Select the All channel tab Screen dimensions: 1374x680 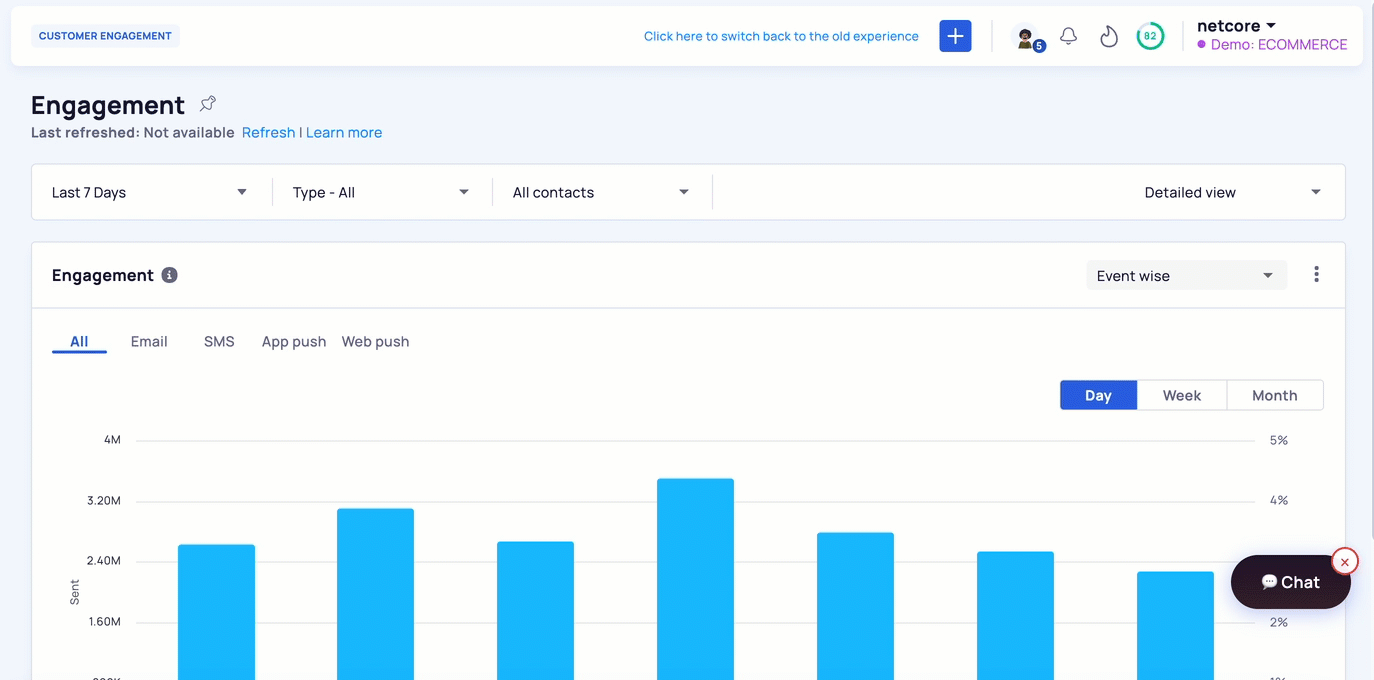pos(79,342)
